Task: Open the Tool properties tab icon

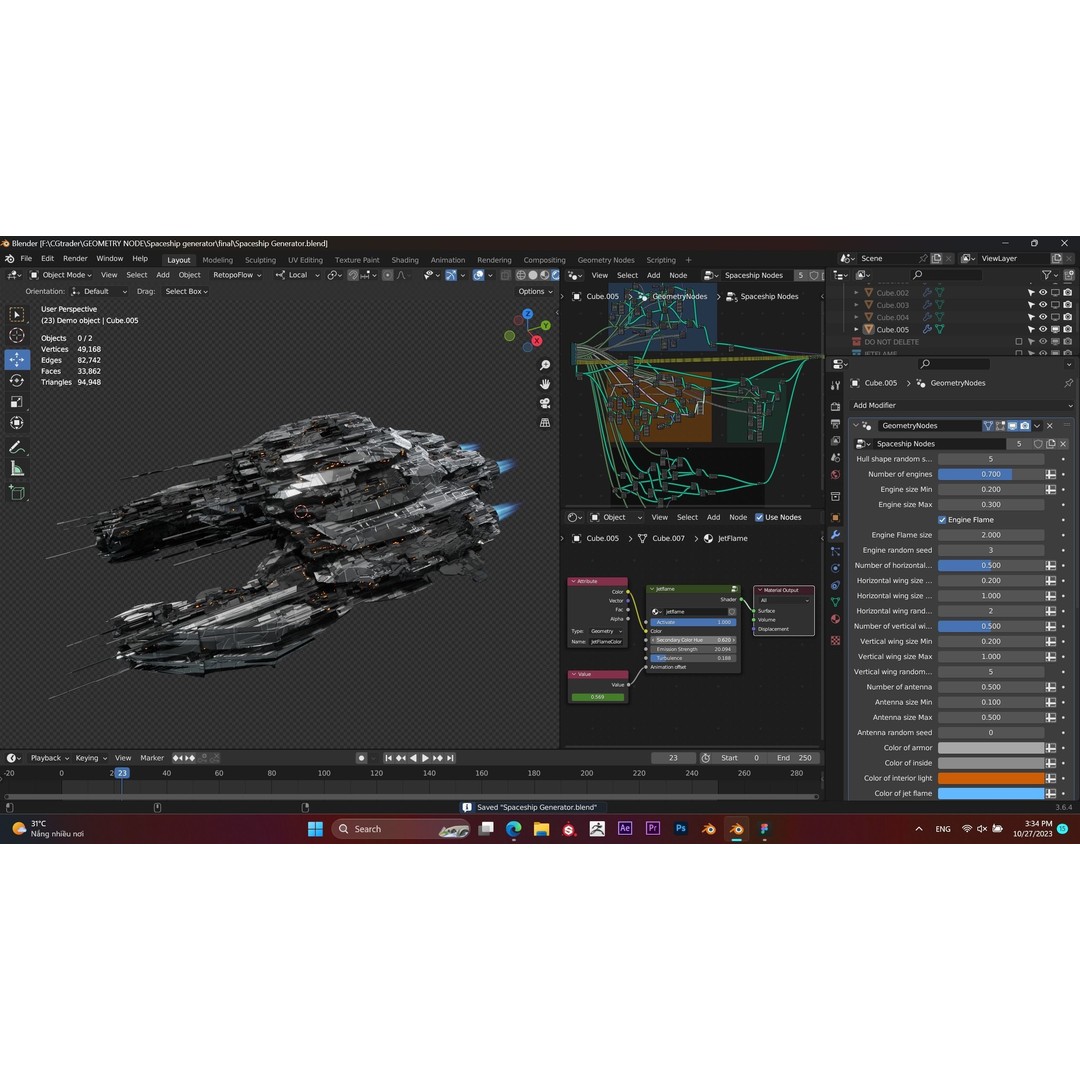Action: click(x=835, y=386)
